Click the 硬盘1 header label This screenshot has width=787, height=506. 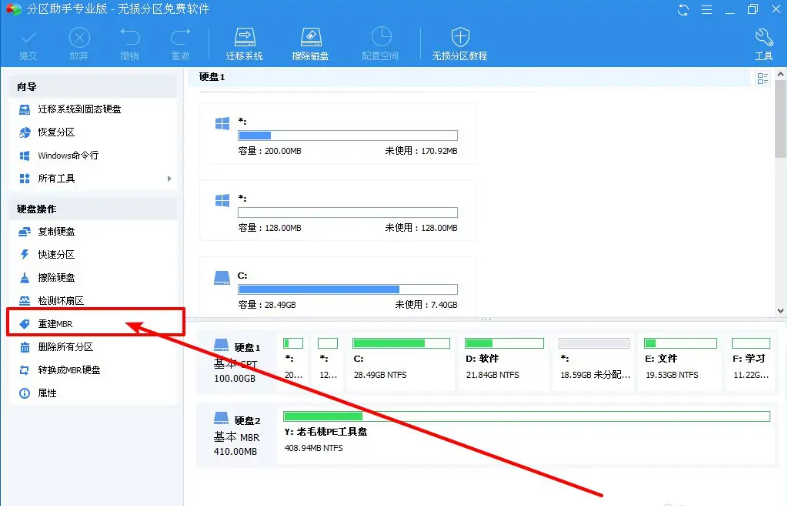click(212, 77)
